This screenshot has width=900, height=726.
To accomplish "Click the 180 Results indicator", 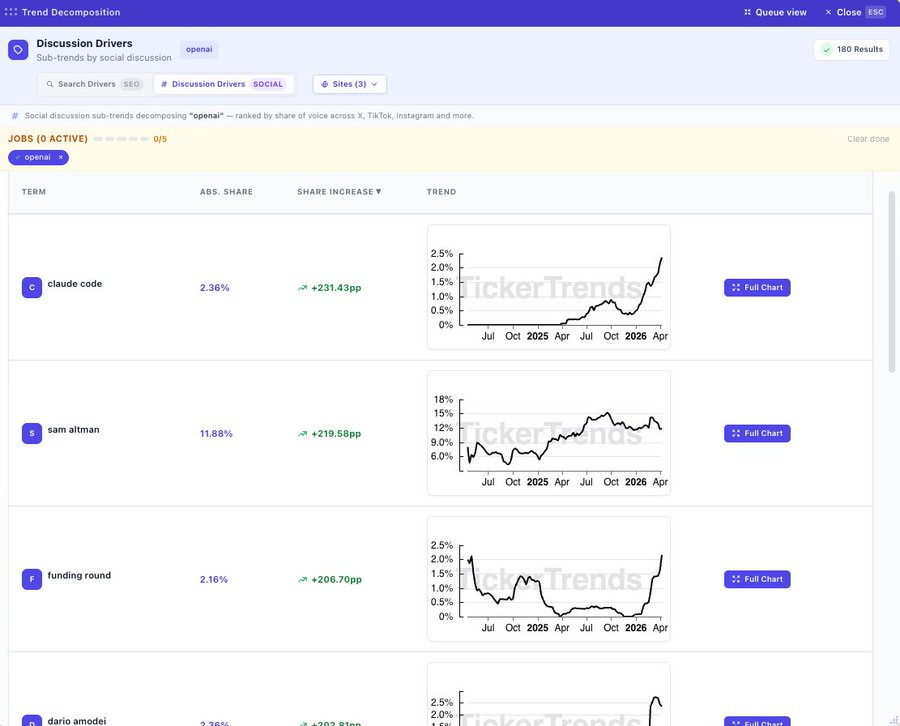I will (x=851, y=49).
